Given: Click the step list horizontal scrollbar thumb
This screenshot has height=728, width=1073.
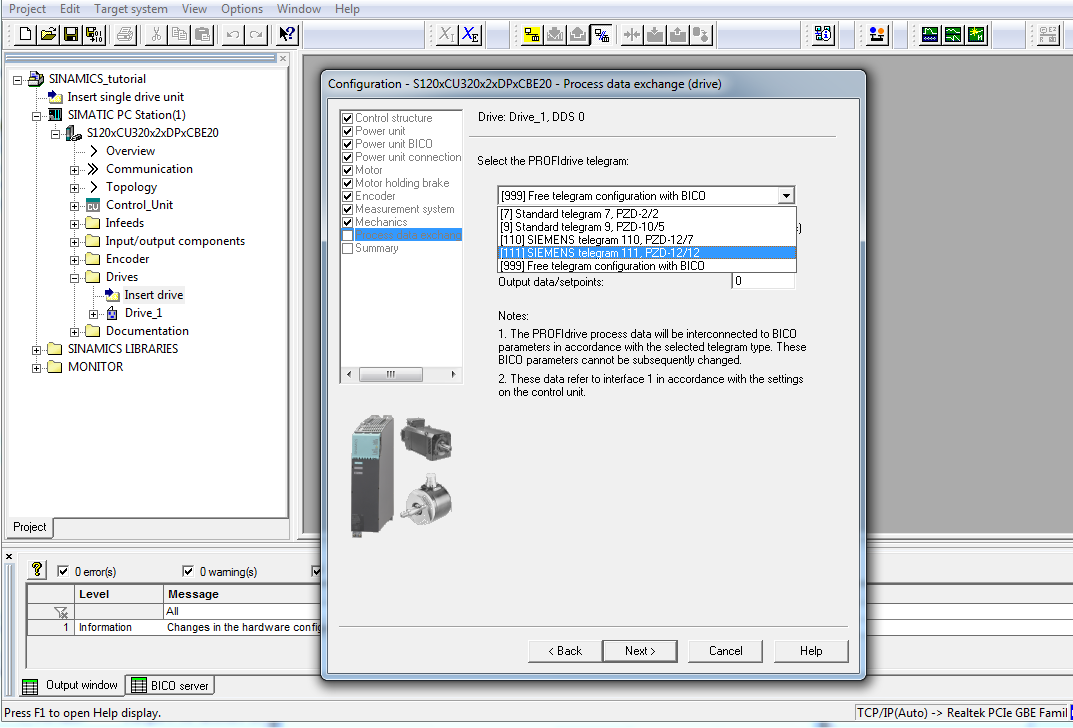Looking at the screenshot, I should click(391, 374).
